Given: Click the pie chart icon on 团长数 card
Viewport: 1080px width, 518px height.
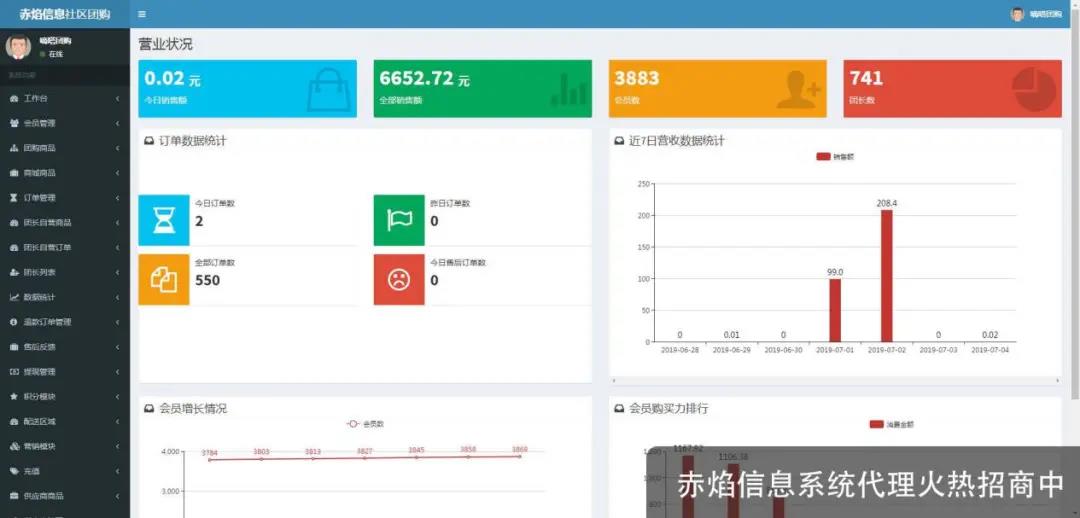Looking at the screenshot, I should click(1034, 89).
